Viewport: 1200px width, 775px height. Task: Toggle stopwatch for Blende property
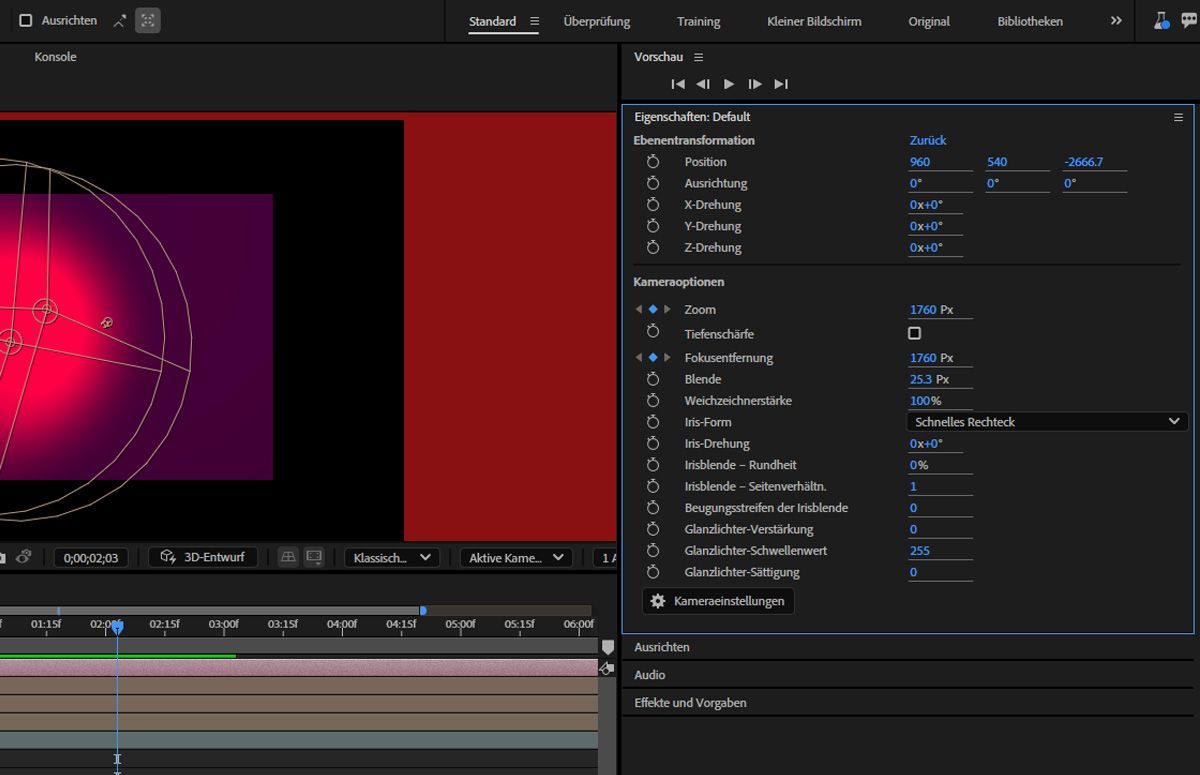(x=653, y=380)
